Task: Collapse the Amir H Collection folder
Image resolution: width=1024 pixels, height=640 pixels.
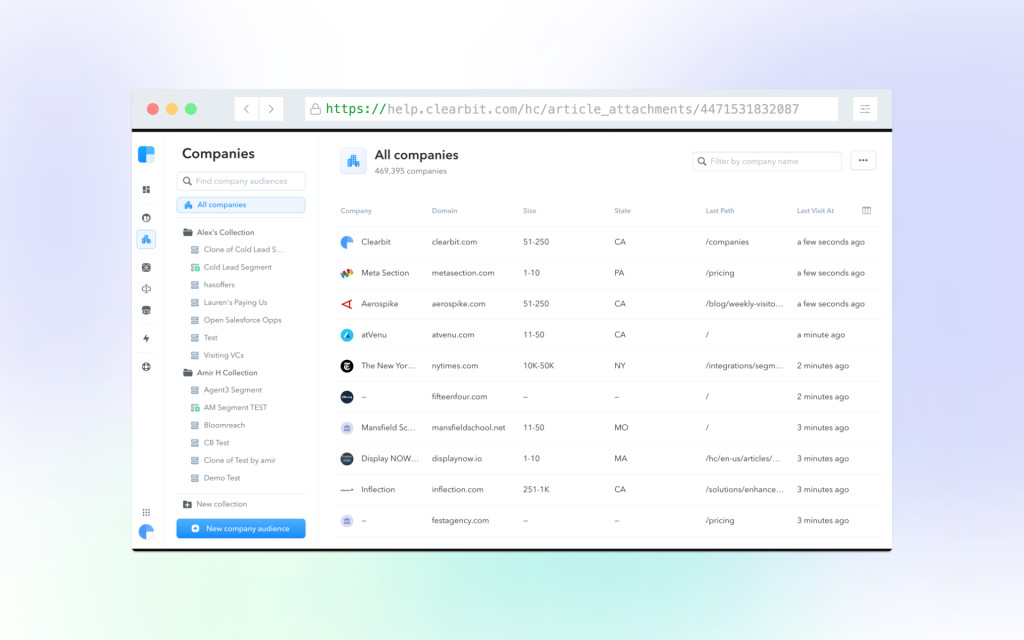Action: (x=188, y=373)
